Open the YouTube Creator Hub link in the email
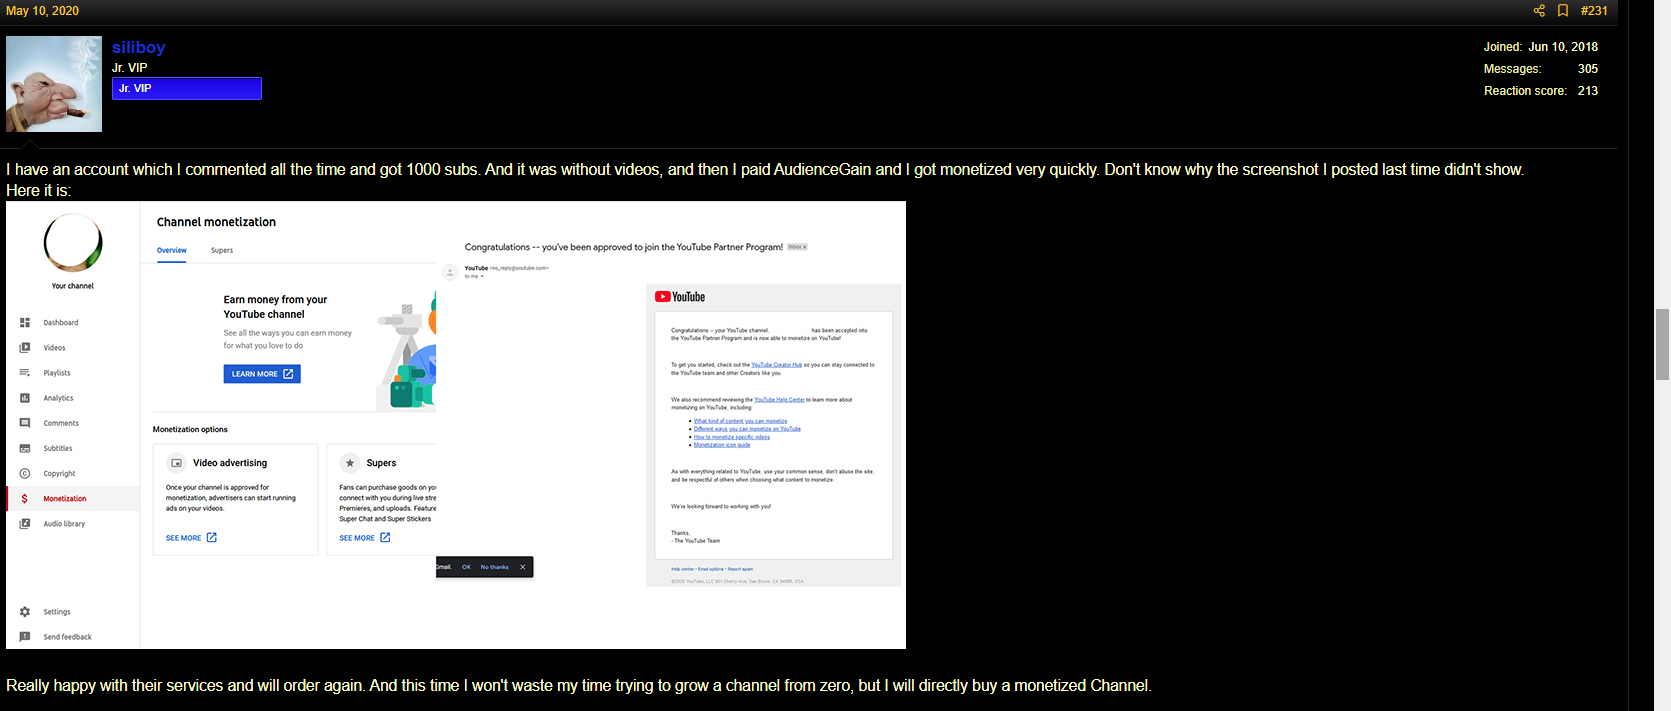1671x711 pixels. point(777,365)
